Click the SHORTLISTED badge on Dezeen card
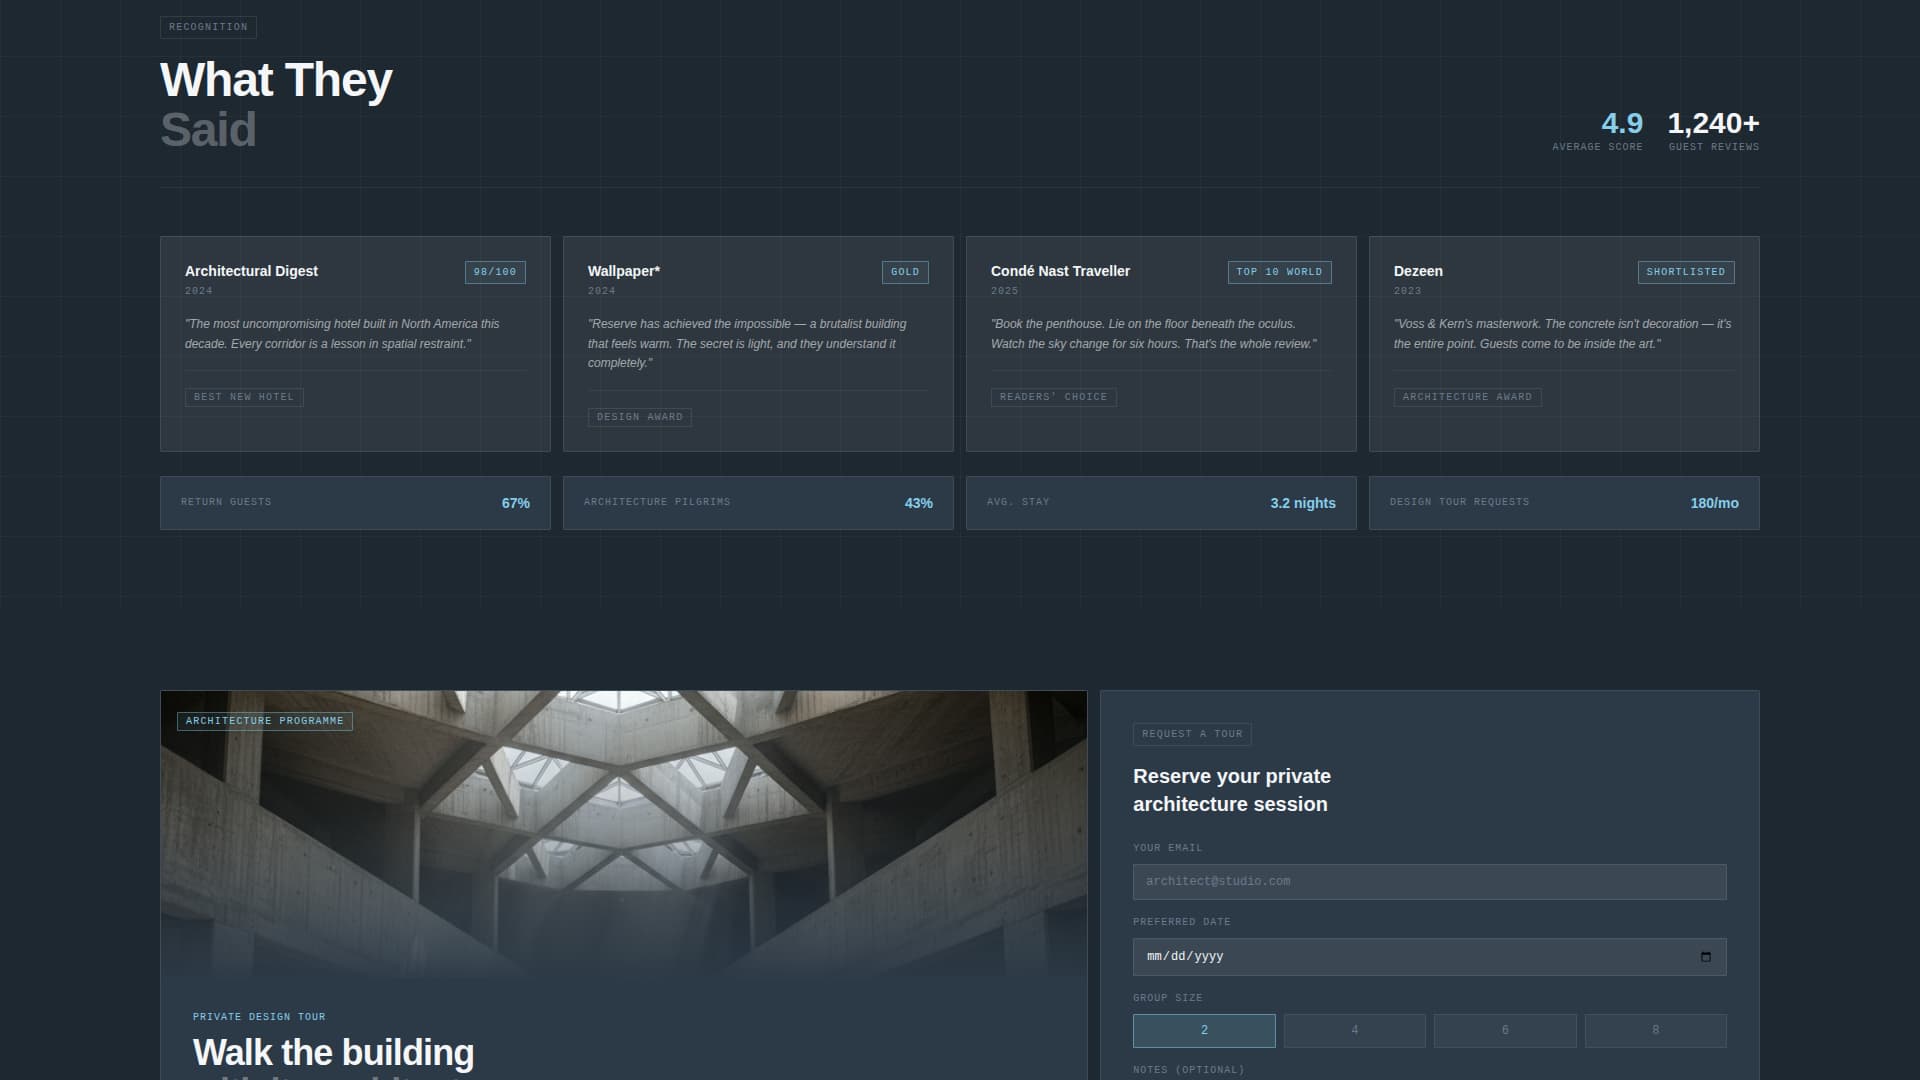 [x=1684, y=271]
